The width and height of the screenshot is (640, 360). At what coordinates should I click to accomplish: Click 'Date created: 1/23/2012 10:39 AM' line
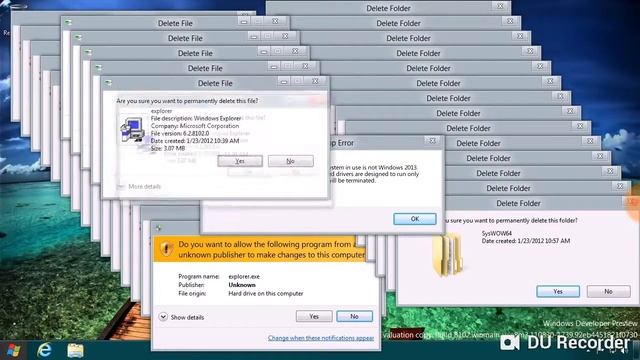pos(195,140)
